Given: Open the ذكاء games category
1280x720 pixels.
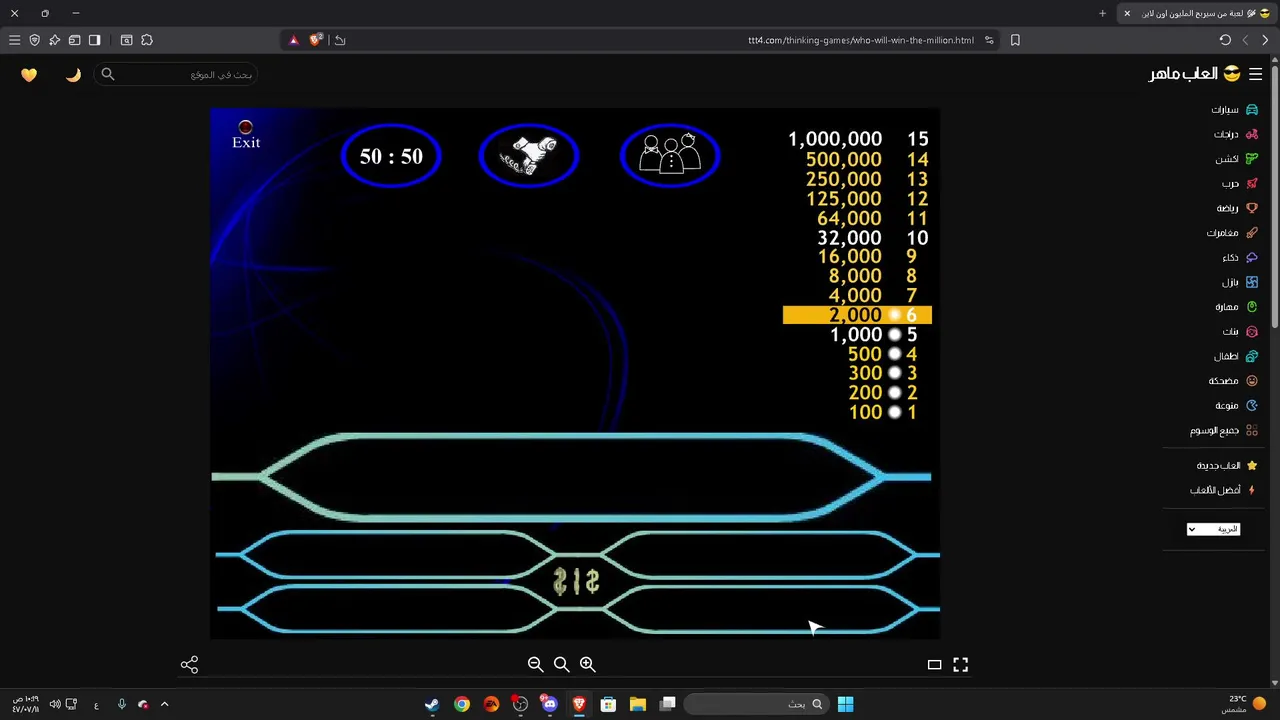Looking at the screenshot, I should click(x=1239, y=258).
